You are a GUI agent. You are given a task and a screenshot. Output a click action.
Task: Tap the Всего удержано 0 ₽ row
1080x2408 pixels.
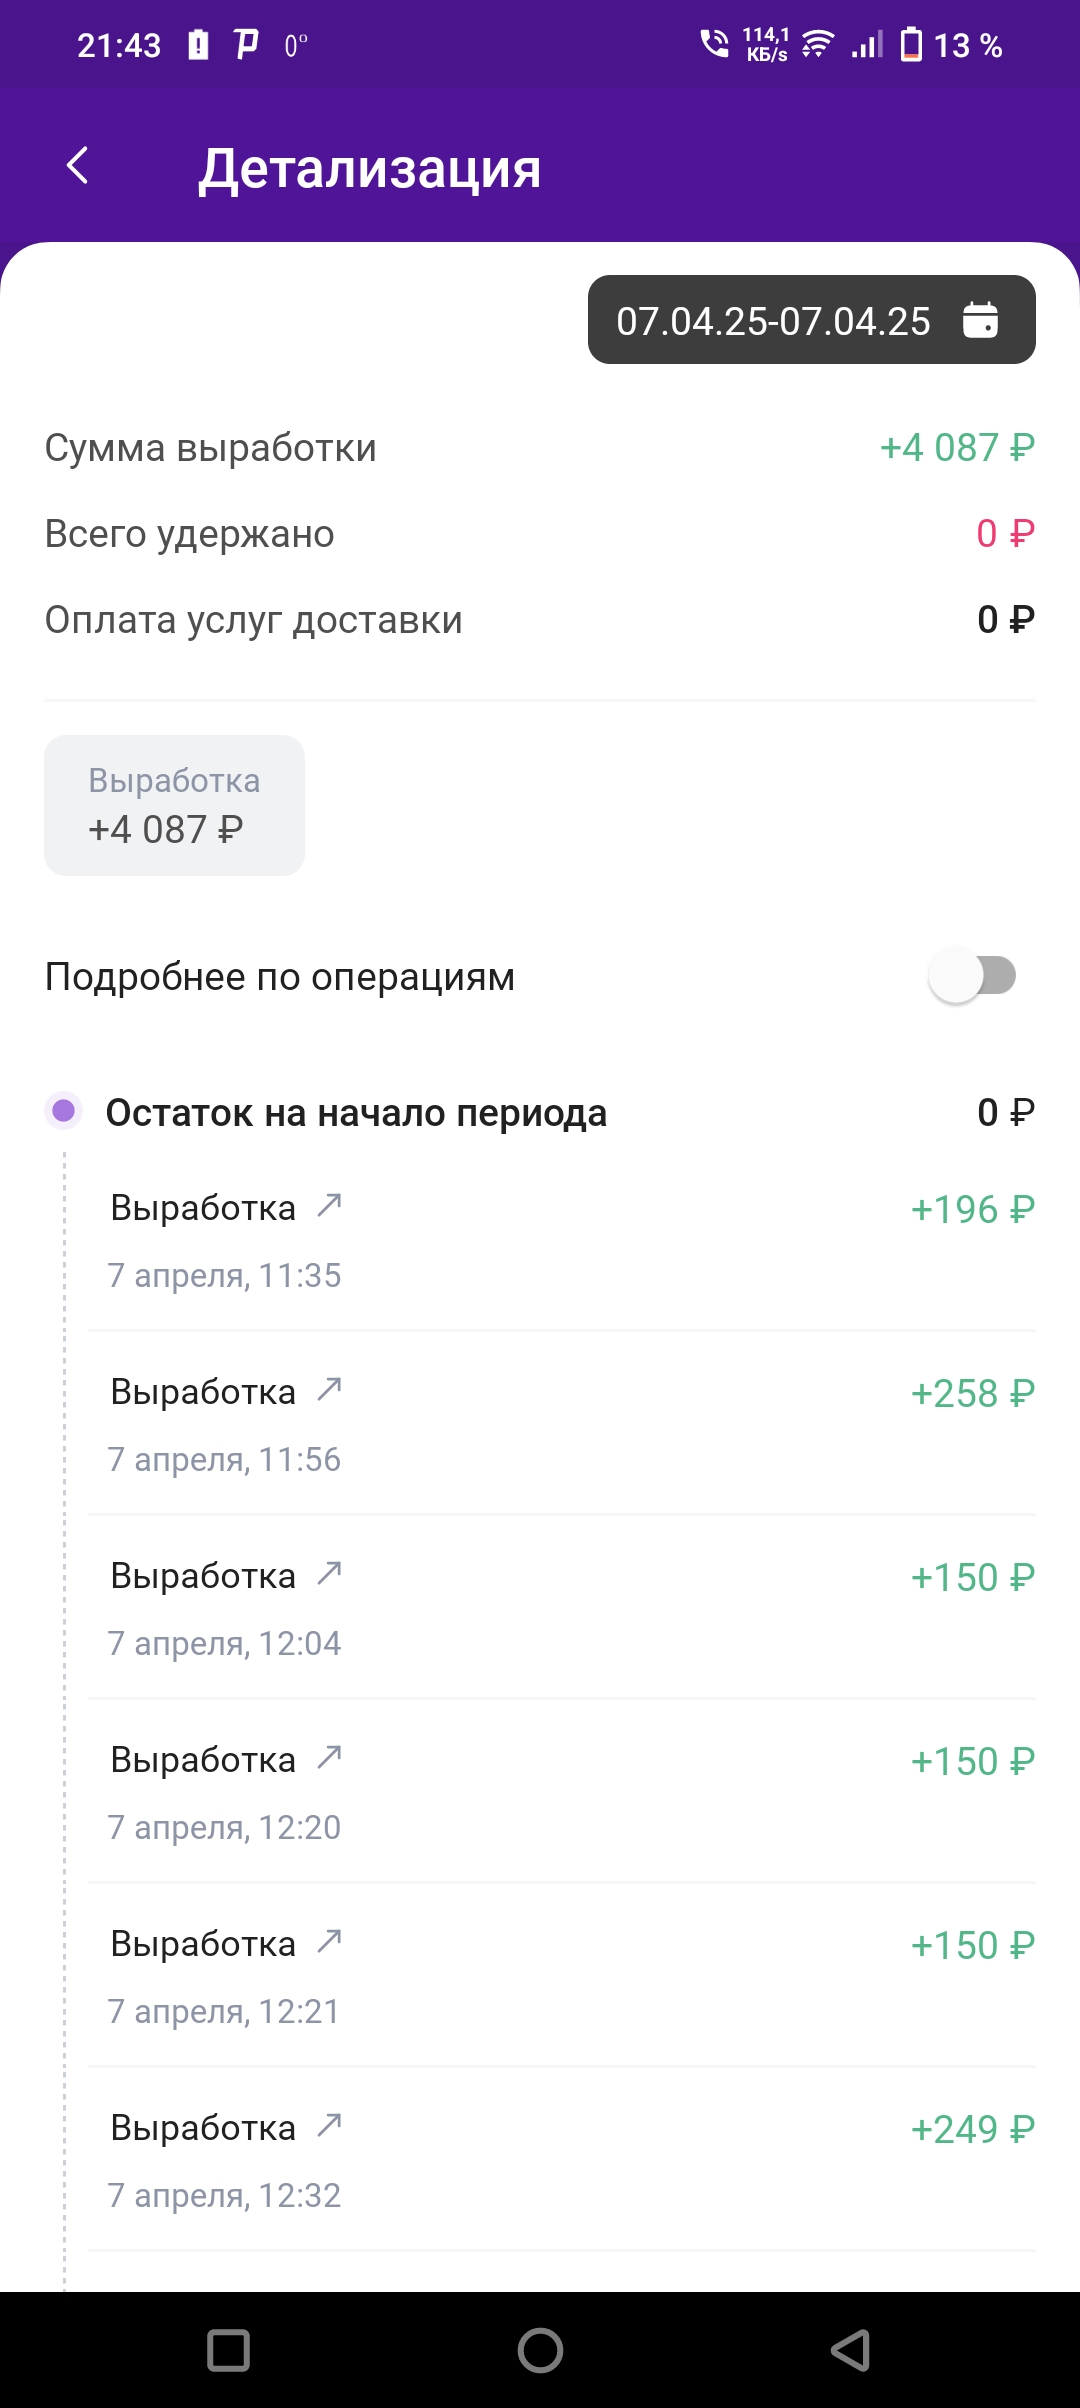[540, 534]
